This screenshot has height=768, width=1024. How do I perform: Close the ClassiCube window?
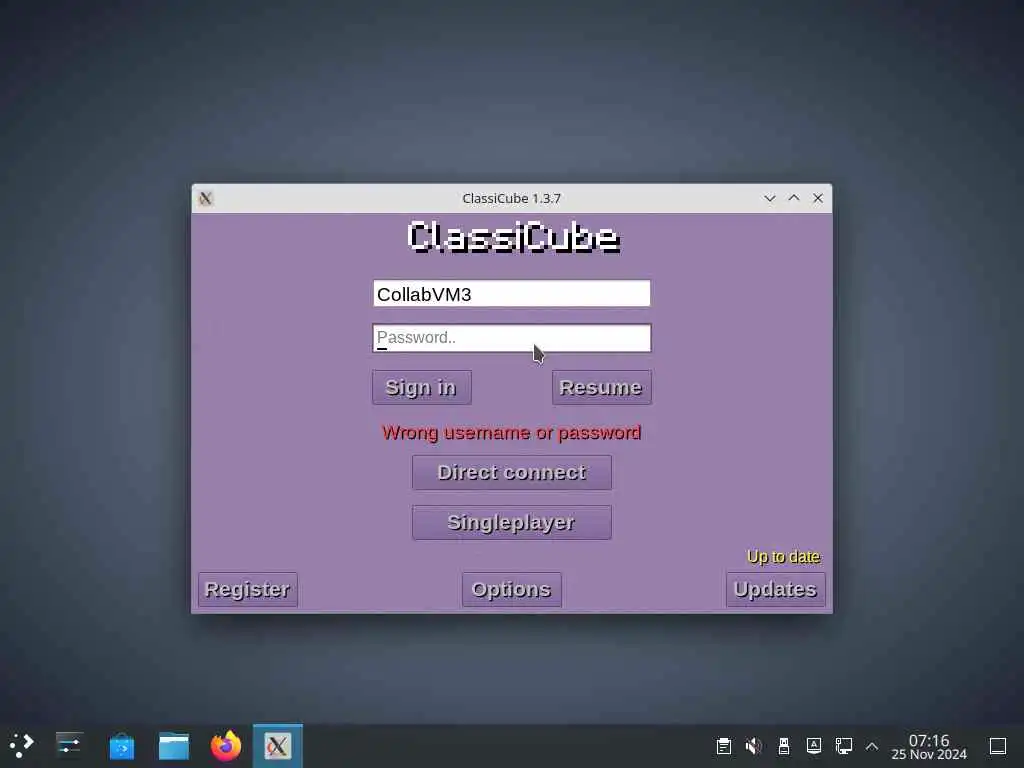coord(818,198)
